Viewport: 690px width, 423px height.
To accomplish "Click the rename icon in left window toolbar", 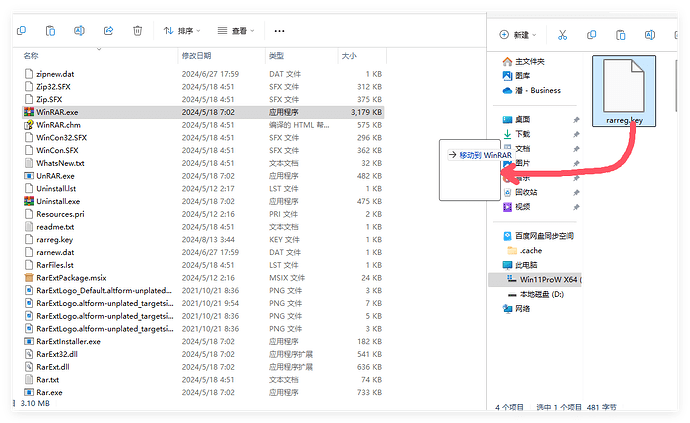I will 79,30.
